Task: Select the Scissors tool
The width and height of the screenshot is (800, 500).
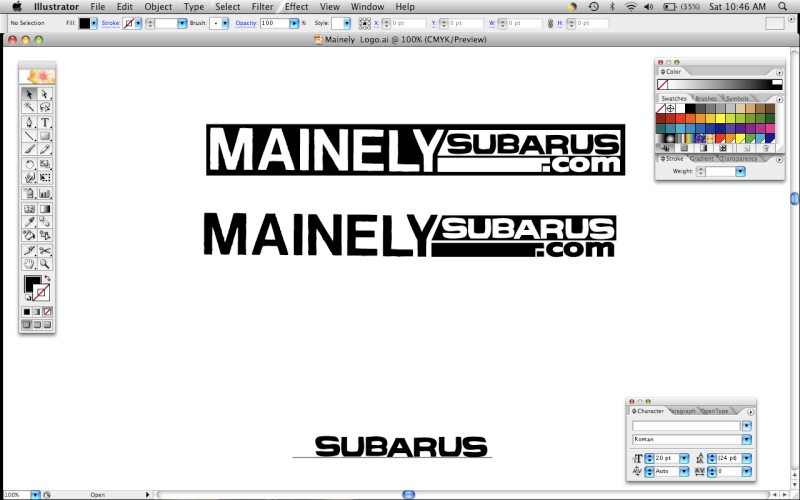Action: point(45,251)
